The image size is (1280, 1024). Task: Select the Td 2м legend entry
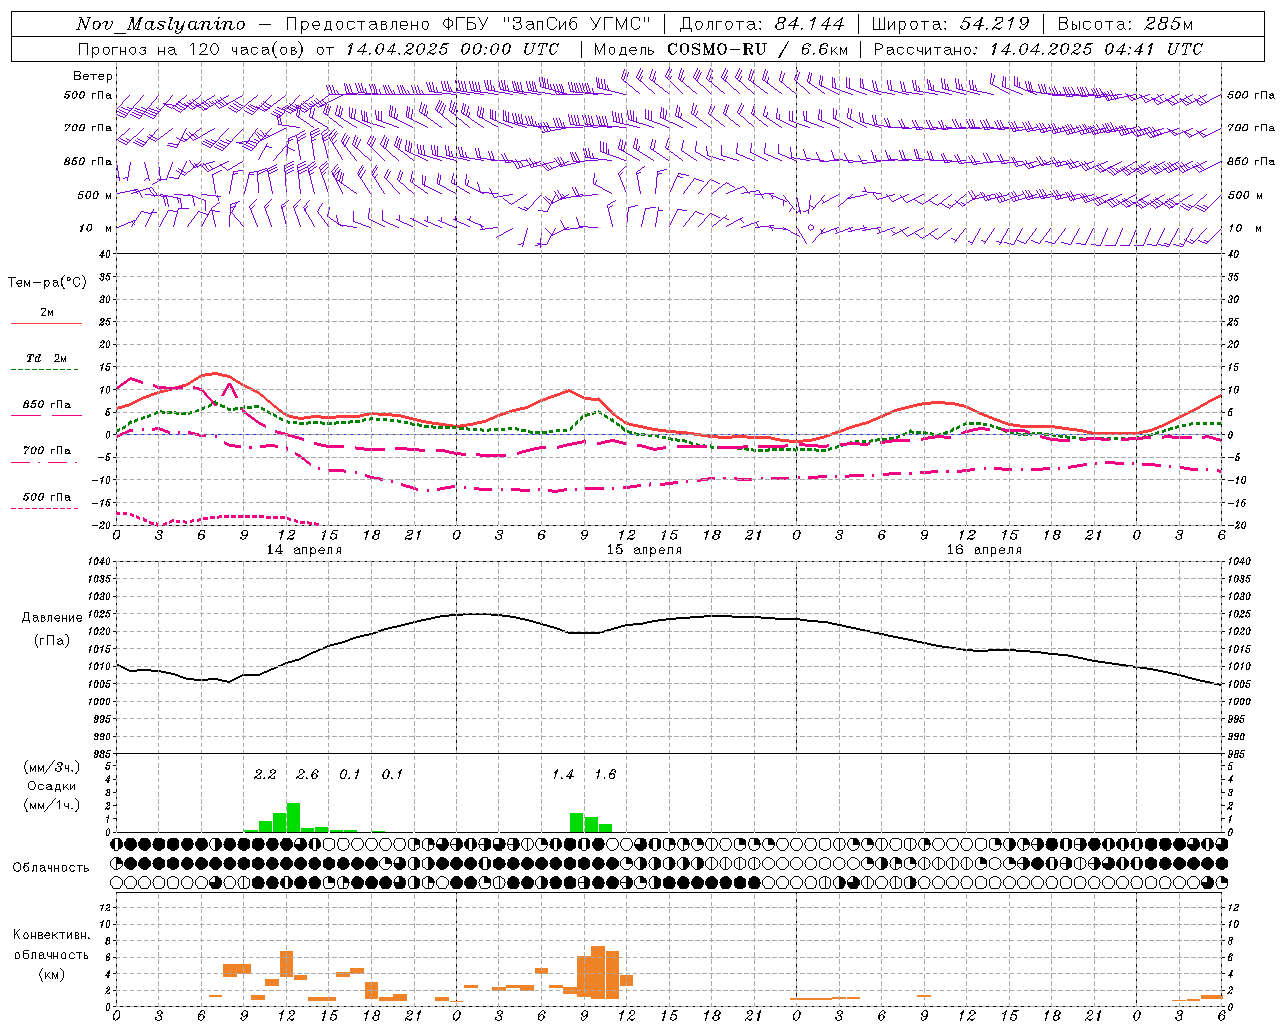coord(47,358)
